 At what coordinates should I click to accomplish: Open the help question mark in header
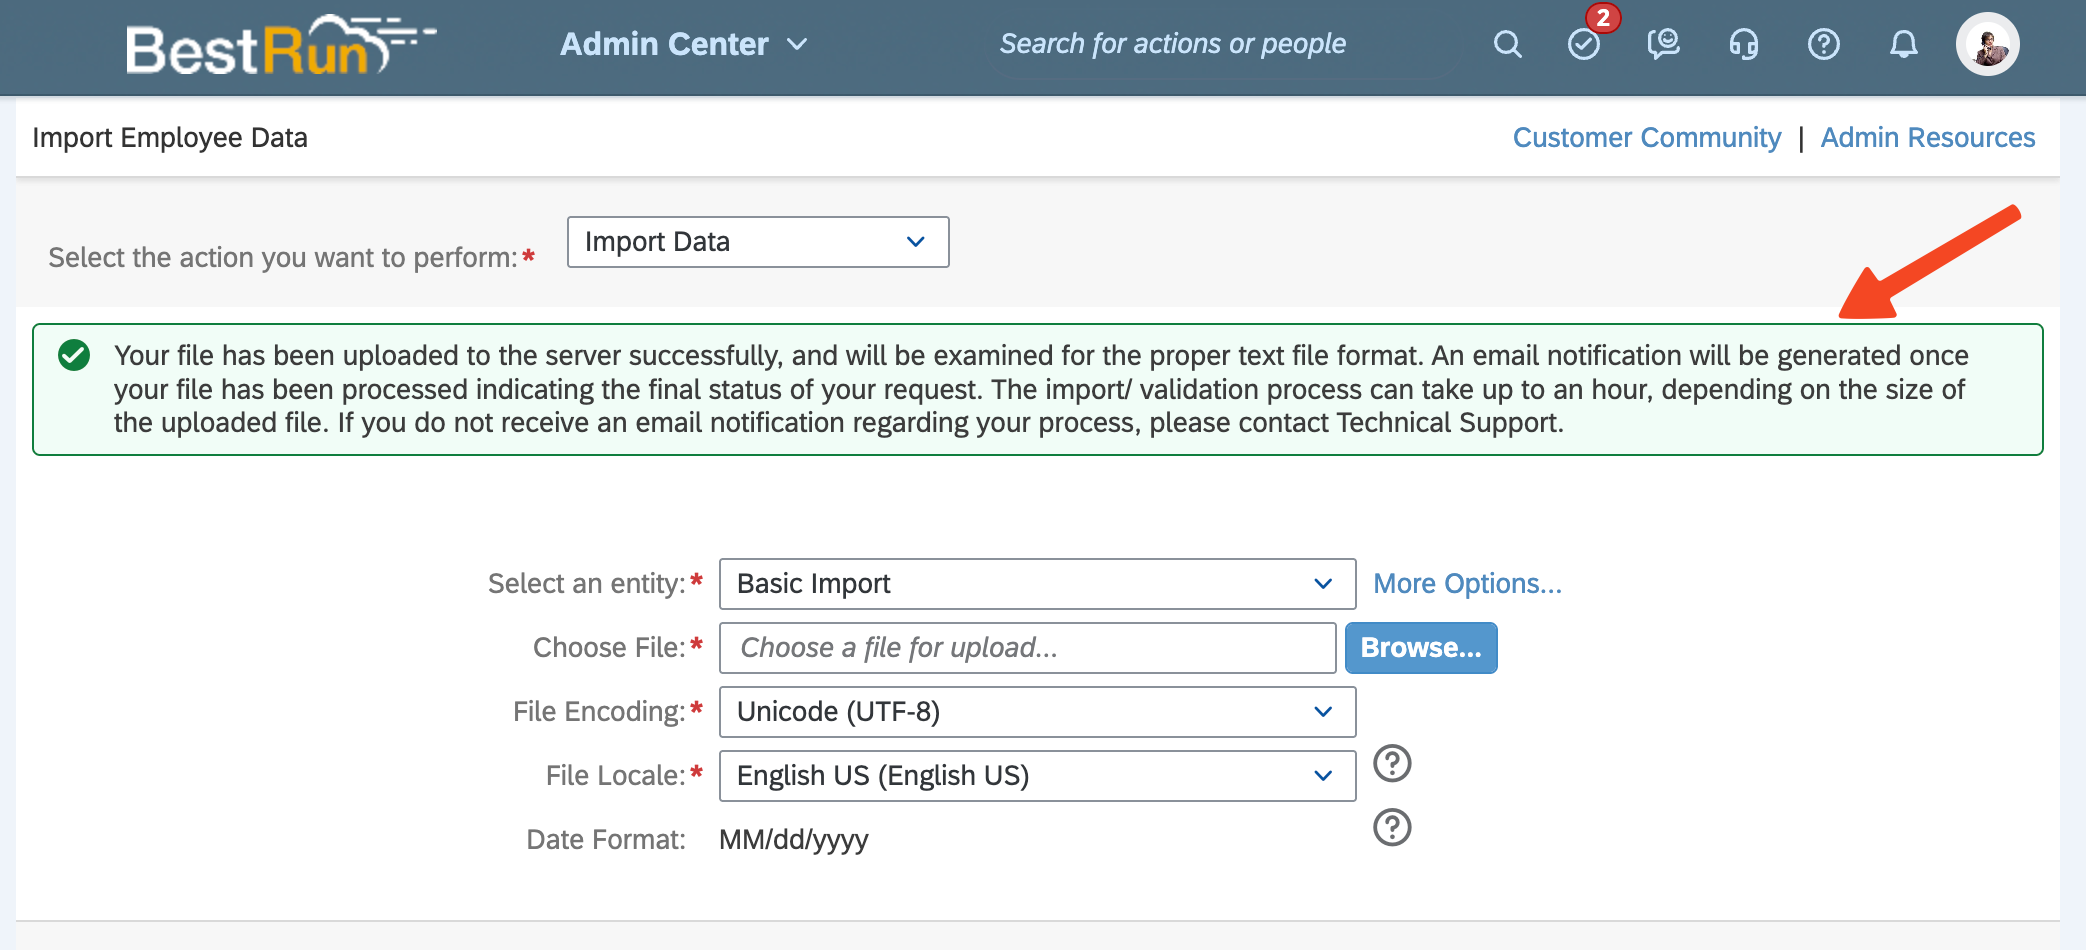[x=1824, y=44]
